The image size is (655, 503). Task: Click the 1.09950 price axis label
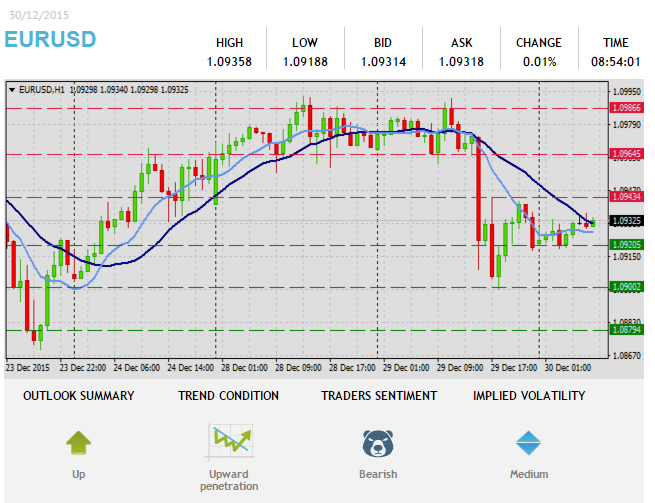(627, 91)
